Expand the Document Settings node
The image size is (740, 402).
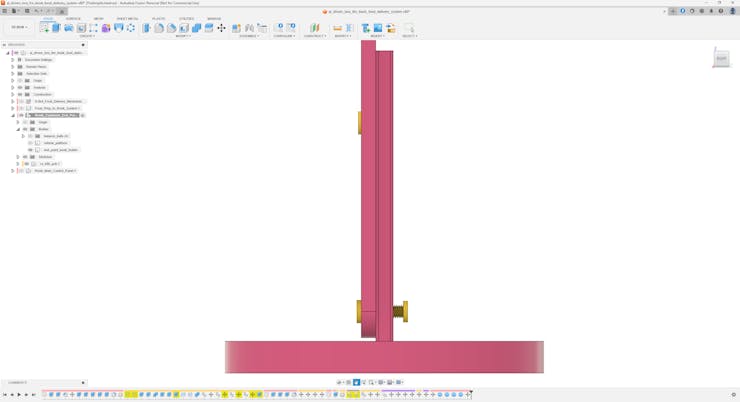click(x=13, y=60)
